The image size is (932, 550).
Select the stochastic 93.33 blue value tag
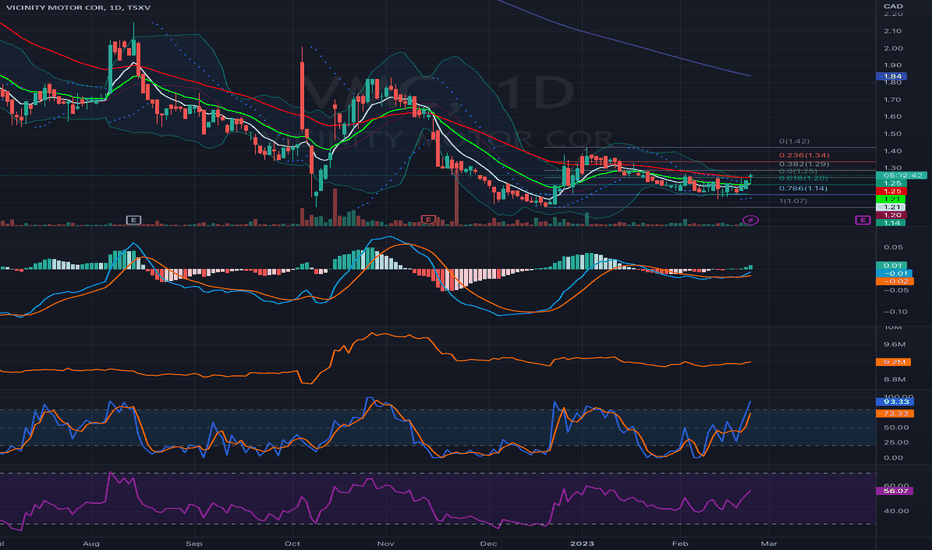[x=895, y=402]
